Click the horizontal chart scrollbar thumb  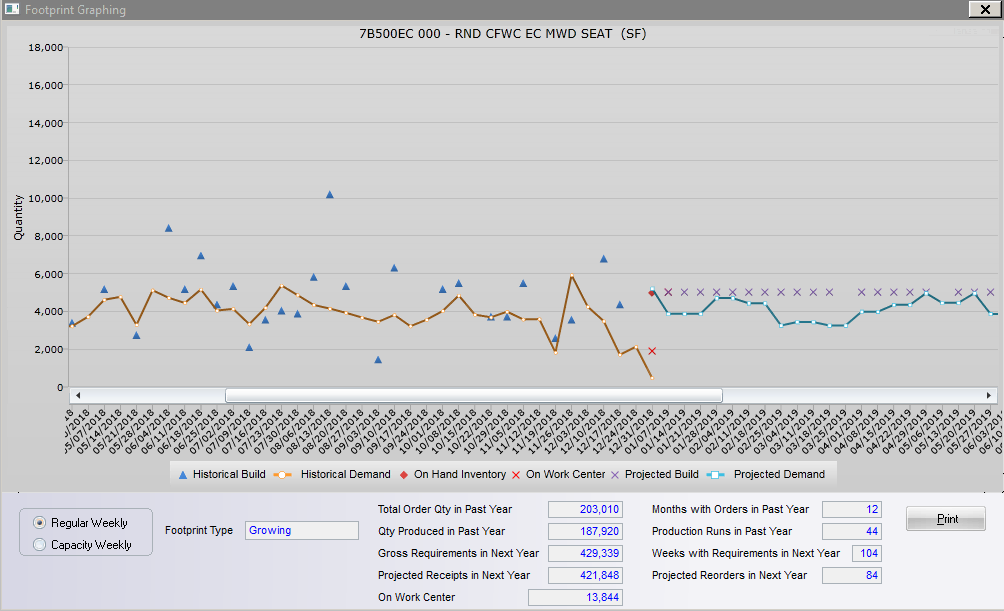473,395
